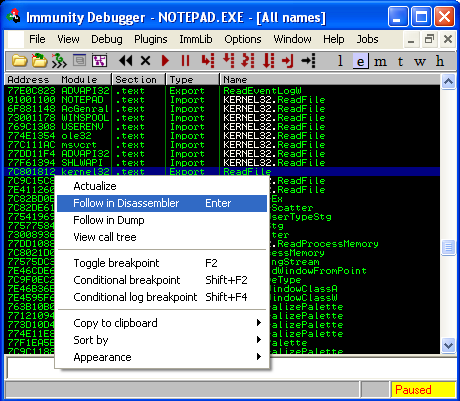
Task: Click the X close program toolbar icon
Action: pyautogui.click(x=145, y=61)
